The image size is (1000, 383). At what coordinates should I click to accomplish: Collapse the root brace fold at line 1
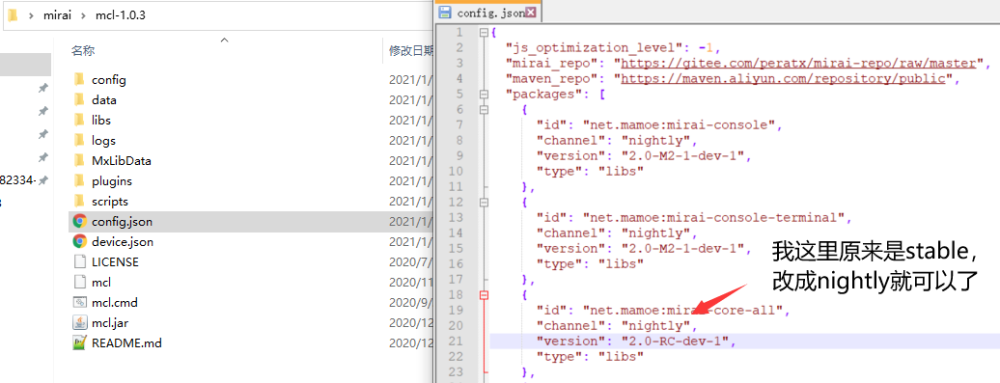(483, 33)
